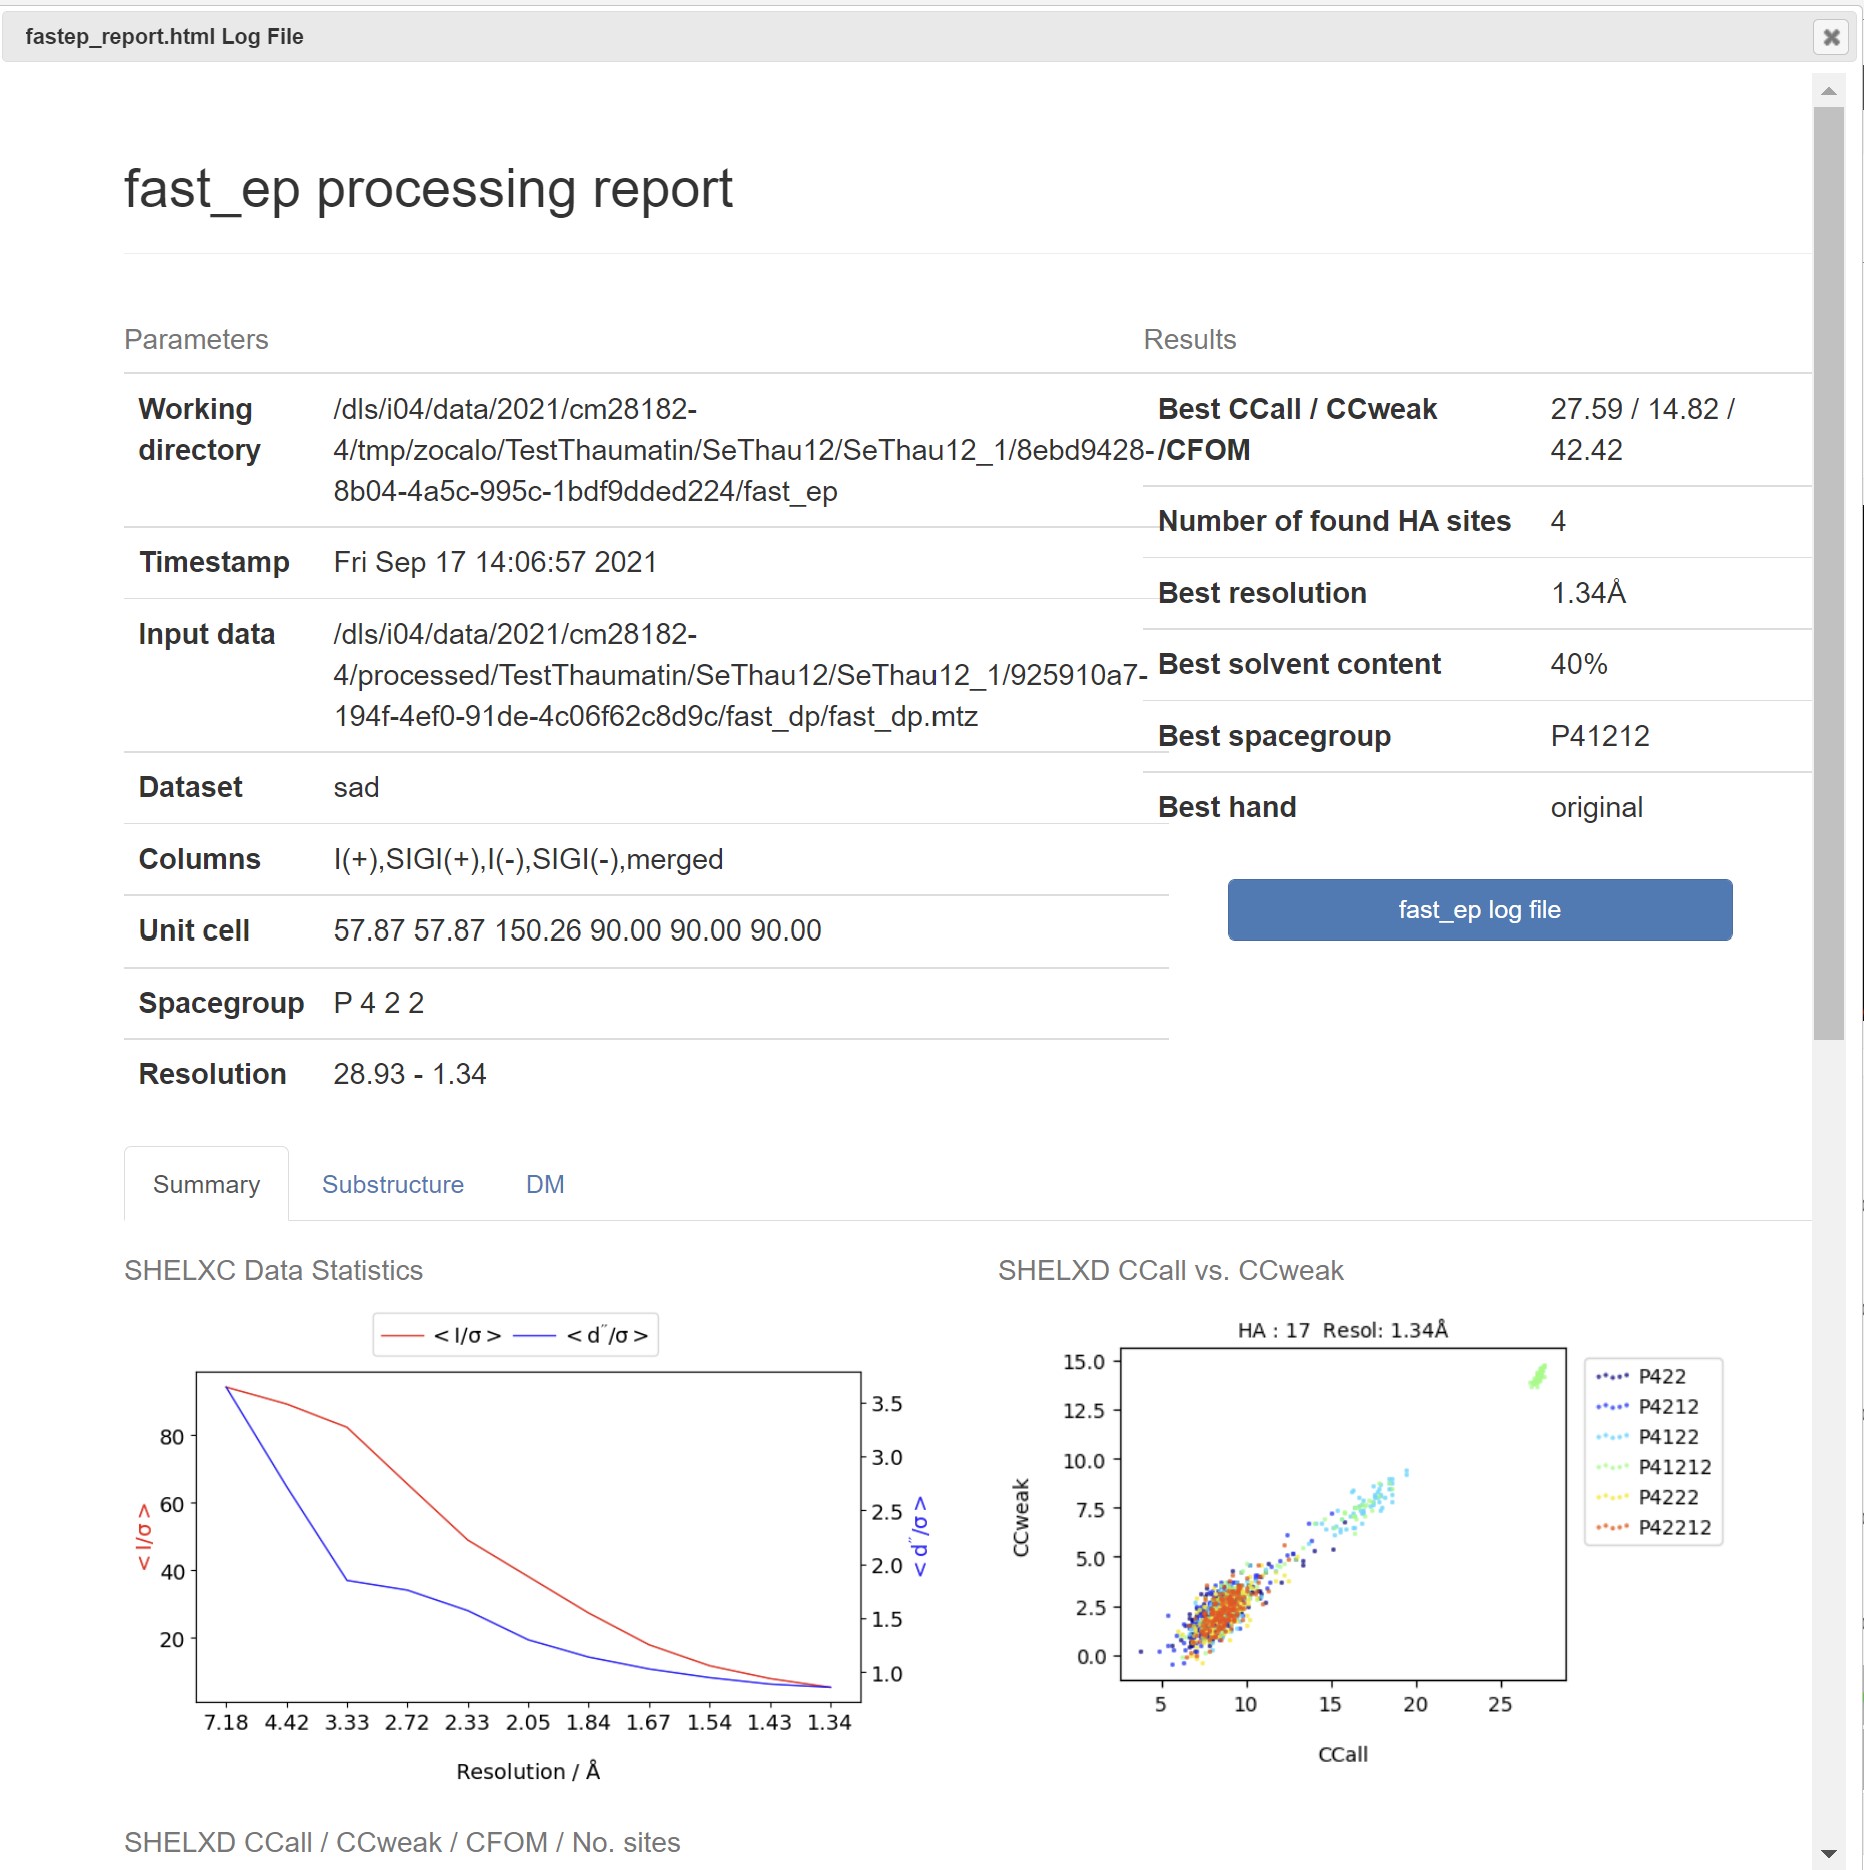Click the SHELXD CCall vs. CCweak heading
This screenshot has height=1870, width=1864.
point(1170,1270)
